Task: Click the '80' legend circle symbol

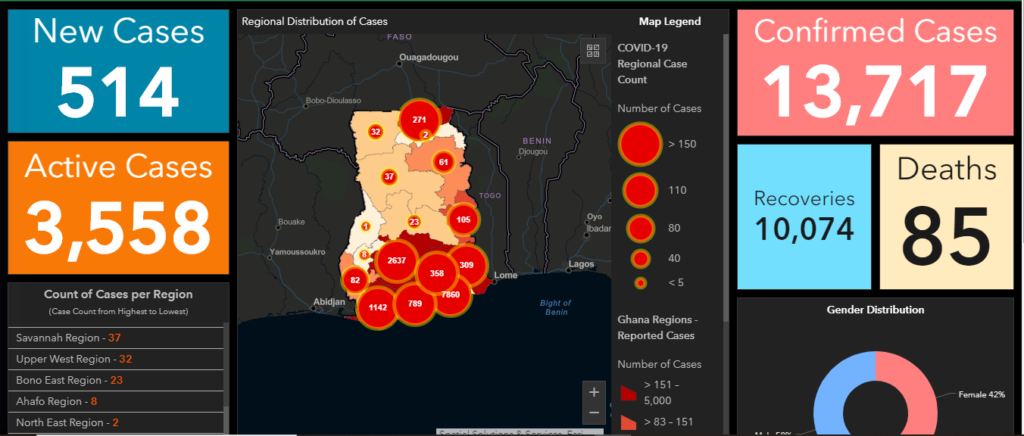Action: coord(641,228)
